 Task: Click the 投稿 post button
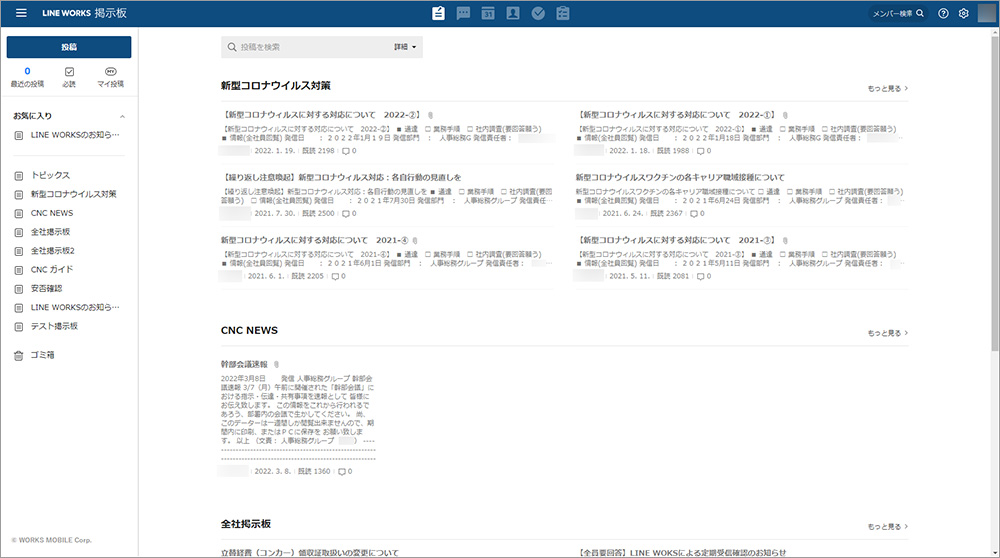click(x=69, y=47)
